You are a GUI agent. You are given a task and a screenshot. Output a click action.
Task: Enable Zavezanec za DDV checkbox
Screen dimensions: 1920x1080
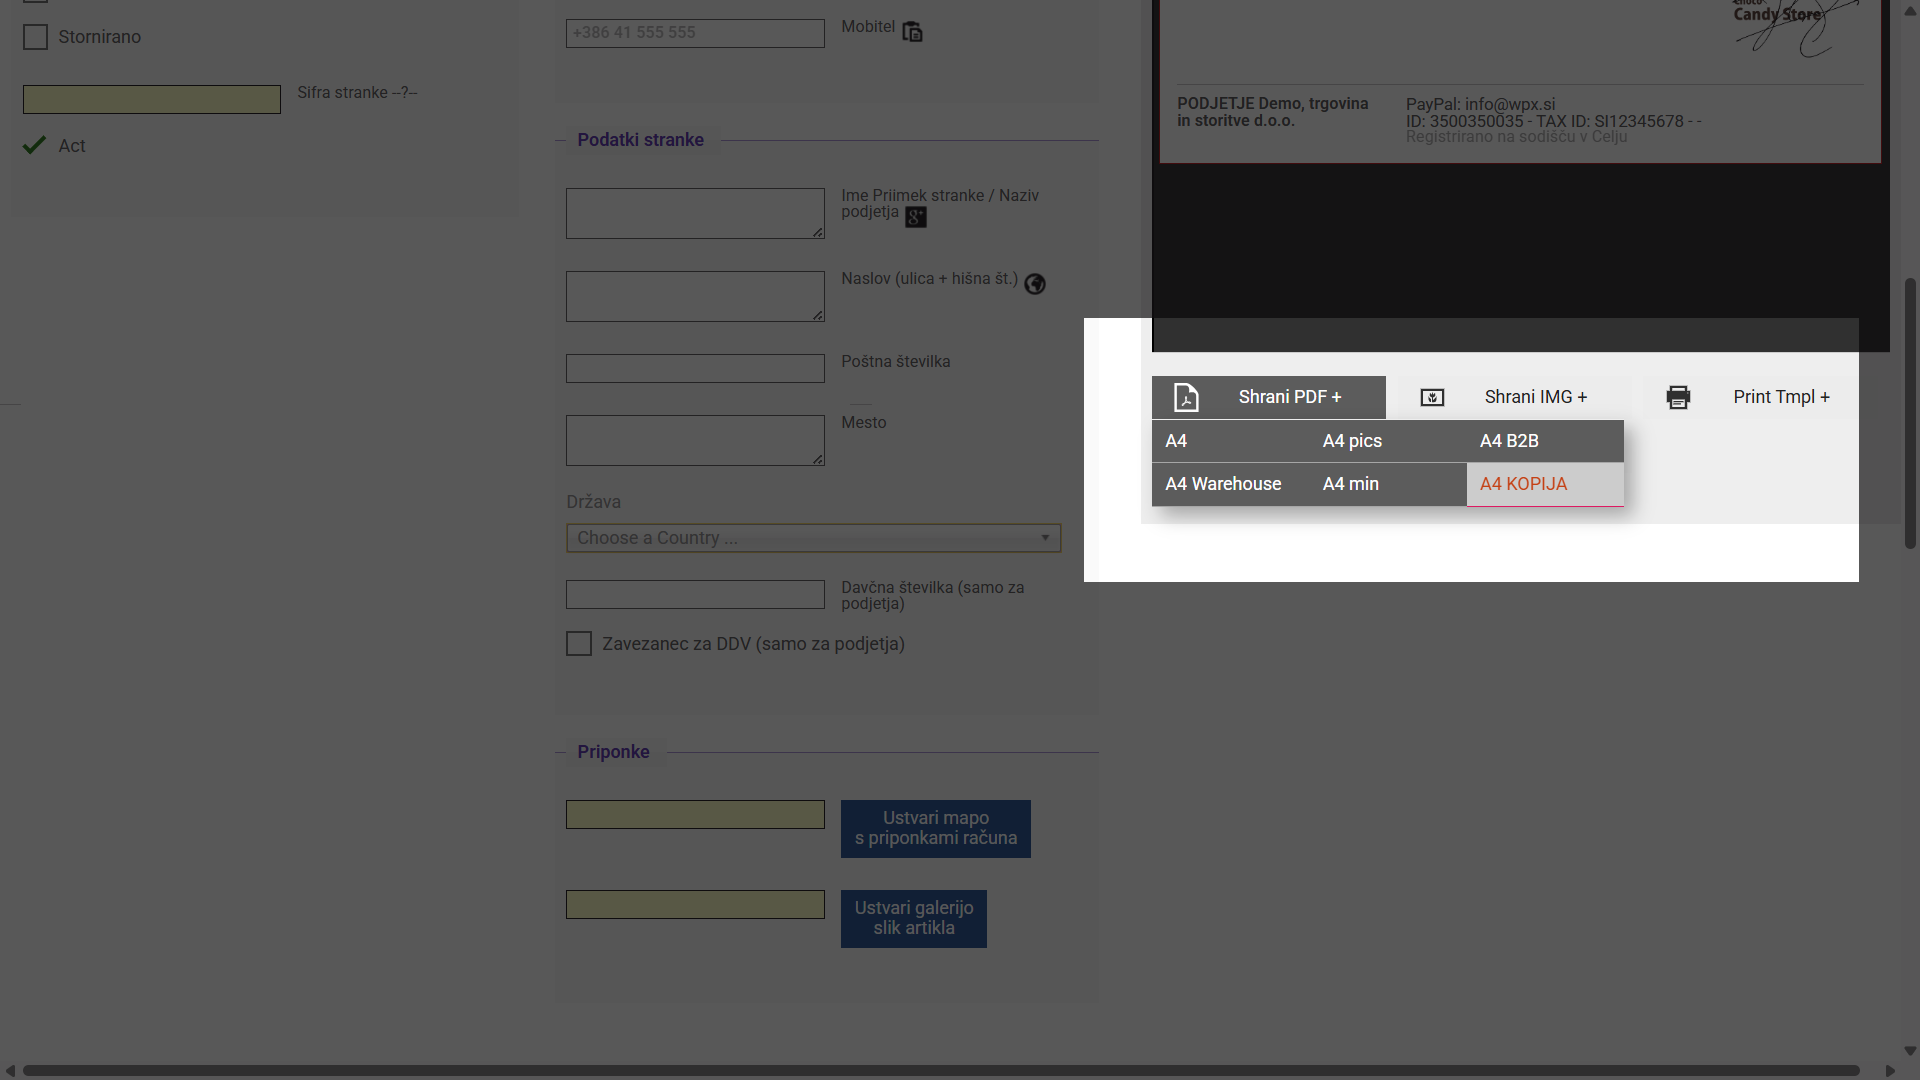point(579,644)
